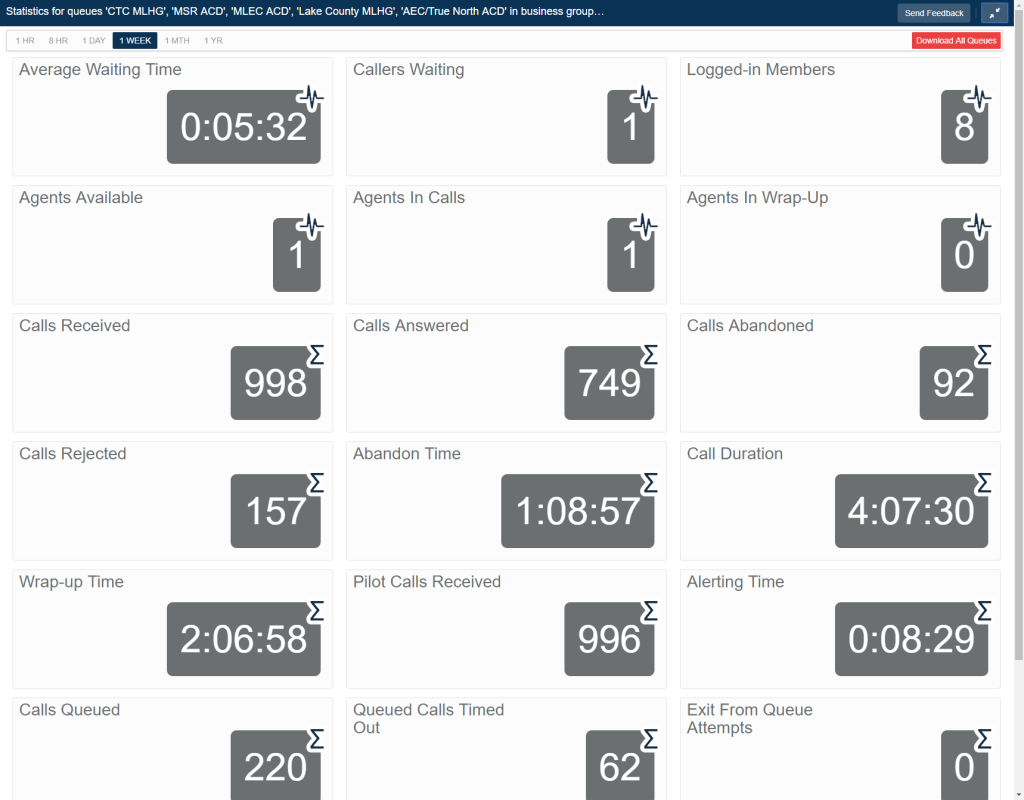Click the sigma icon on Wrap-up Time

pyautogui.click(x=316, y=611)
